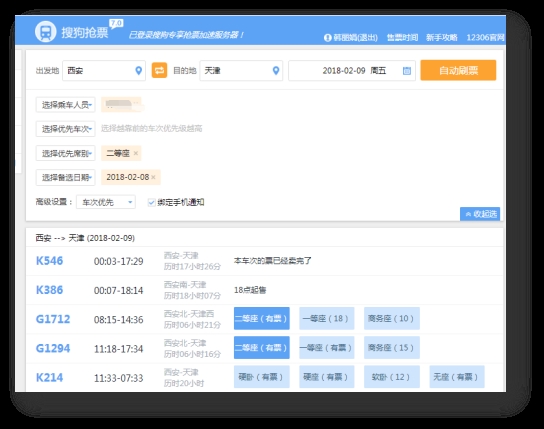544x429 pixels.
Task: Click the location pin in 目的地 field
Action: point(276,71)
